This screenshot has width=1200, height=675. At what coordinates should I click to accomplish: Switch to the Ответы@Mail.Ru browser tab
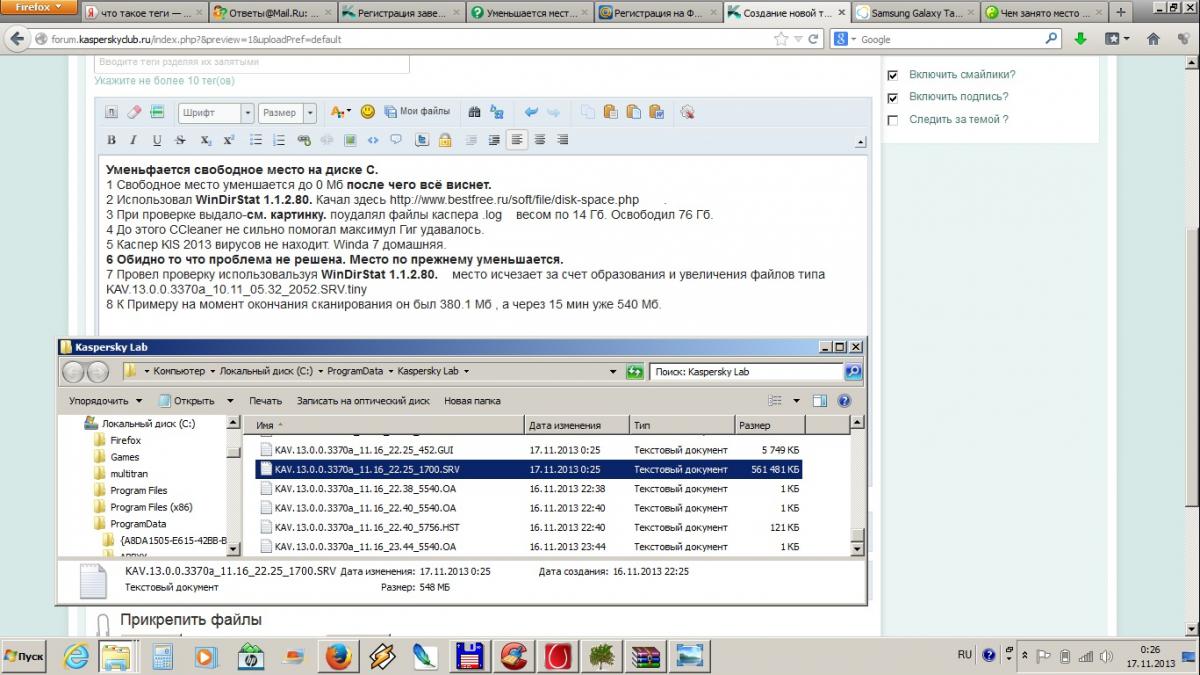tap(272, 13)
